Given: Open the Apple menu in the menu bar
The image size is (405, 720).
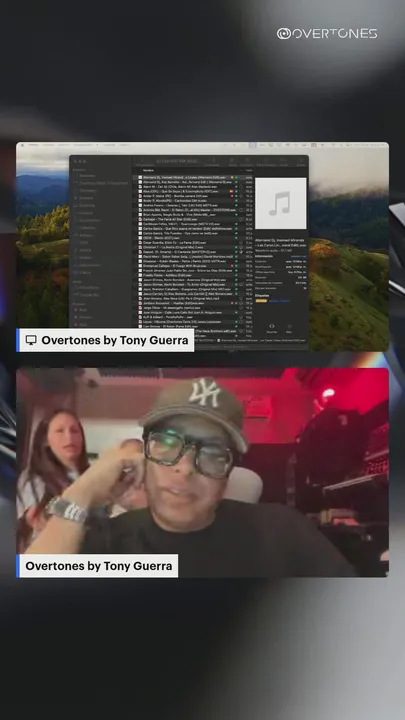Looking at the screenshot, I should [22, 145].
